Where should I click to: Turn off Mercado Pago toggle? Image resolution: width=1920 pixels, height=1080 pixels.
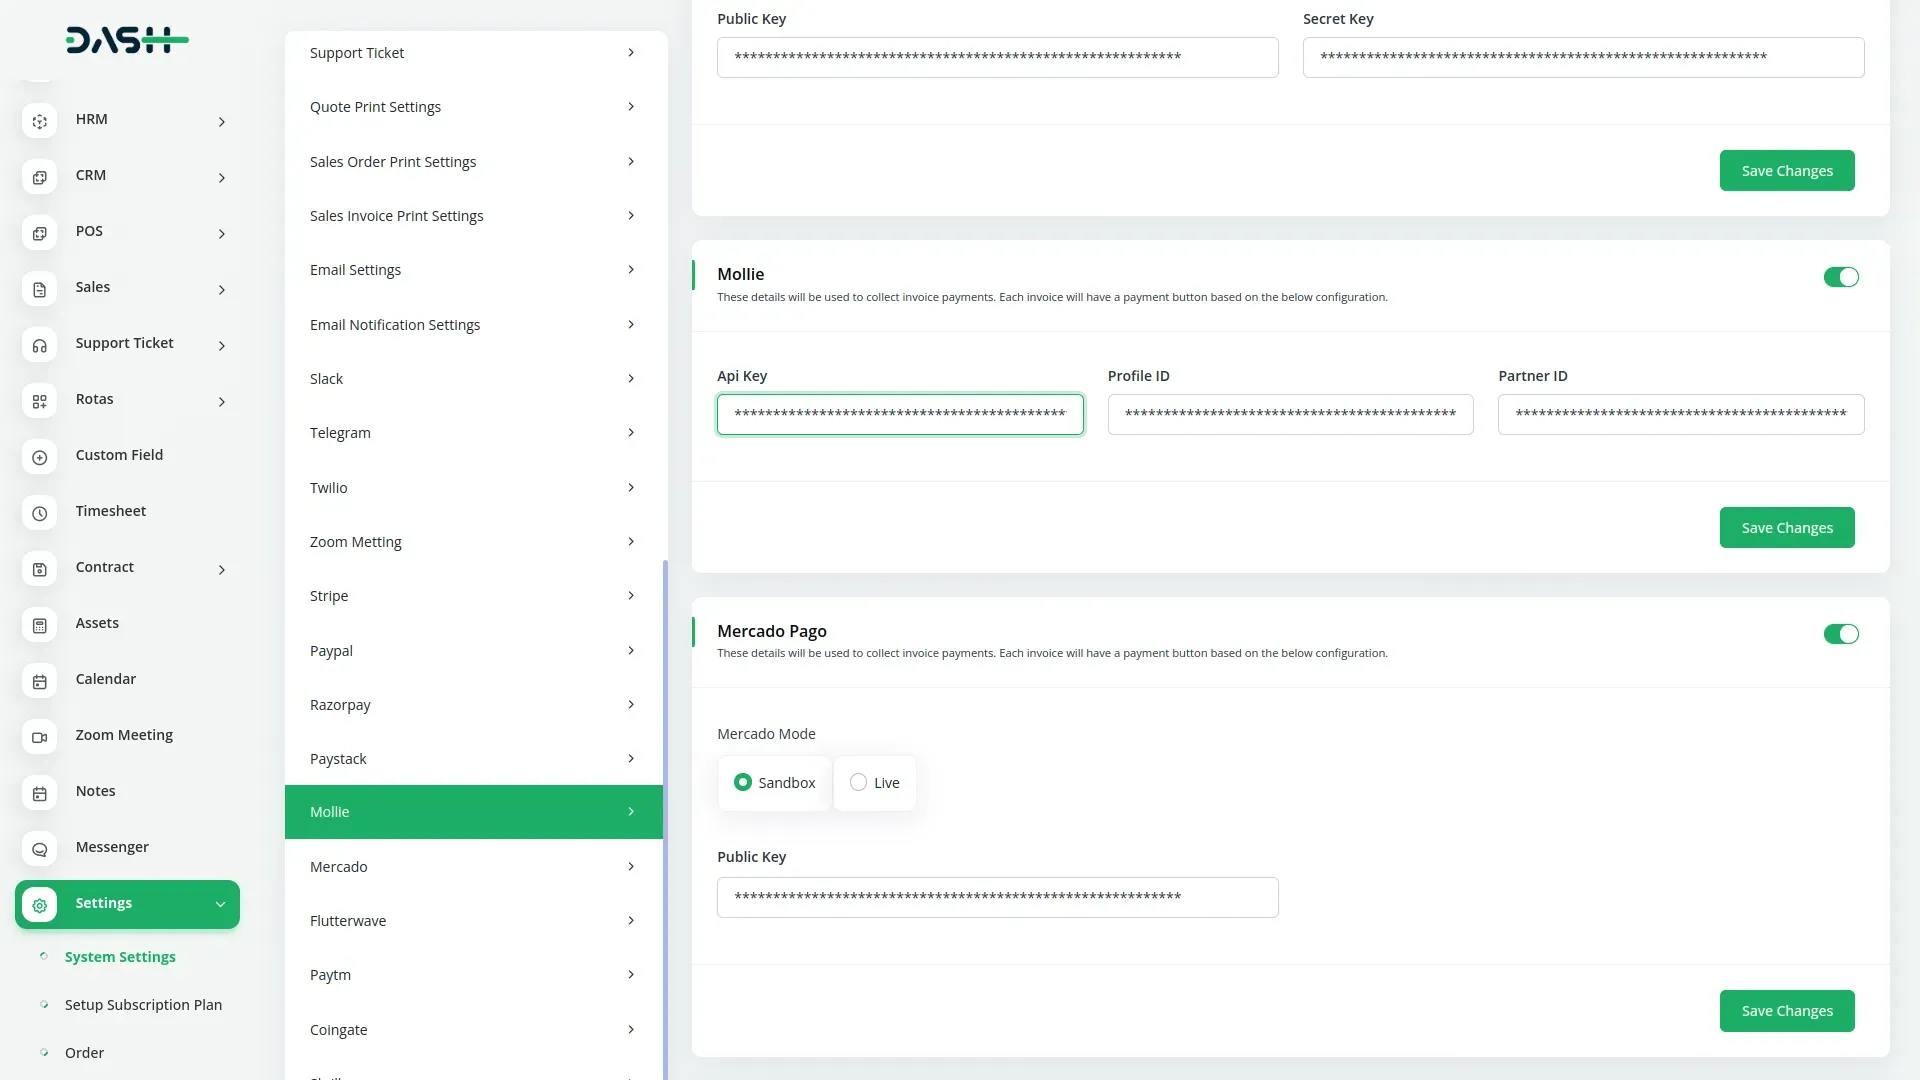point(1840,634)
